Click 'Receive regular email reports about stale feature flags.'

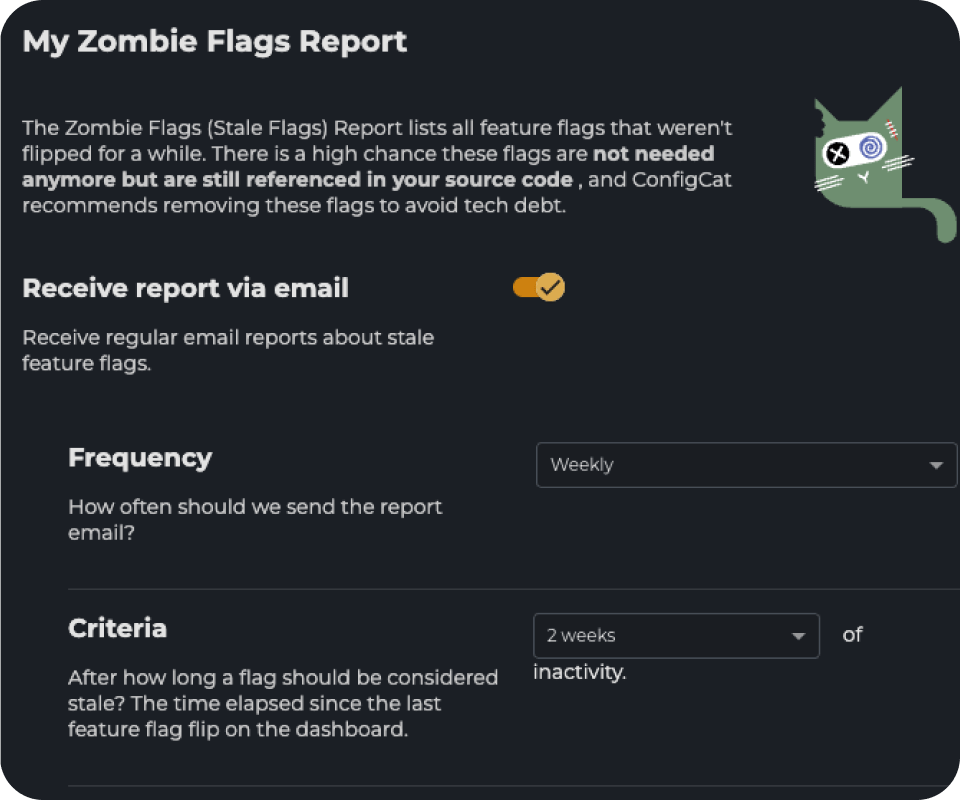pos(228,350)
